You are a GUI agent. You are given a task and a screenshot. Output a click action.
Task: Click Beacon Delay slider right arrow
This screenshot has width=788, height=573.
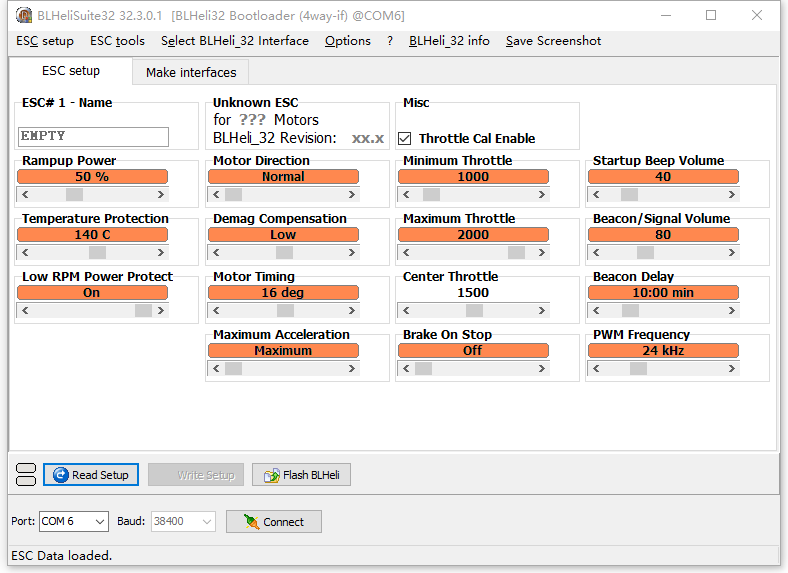732,311
